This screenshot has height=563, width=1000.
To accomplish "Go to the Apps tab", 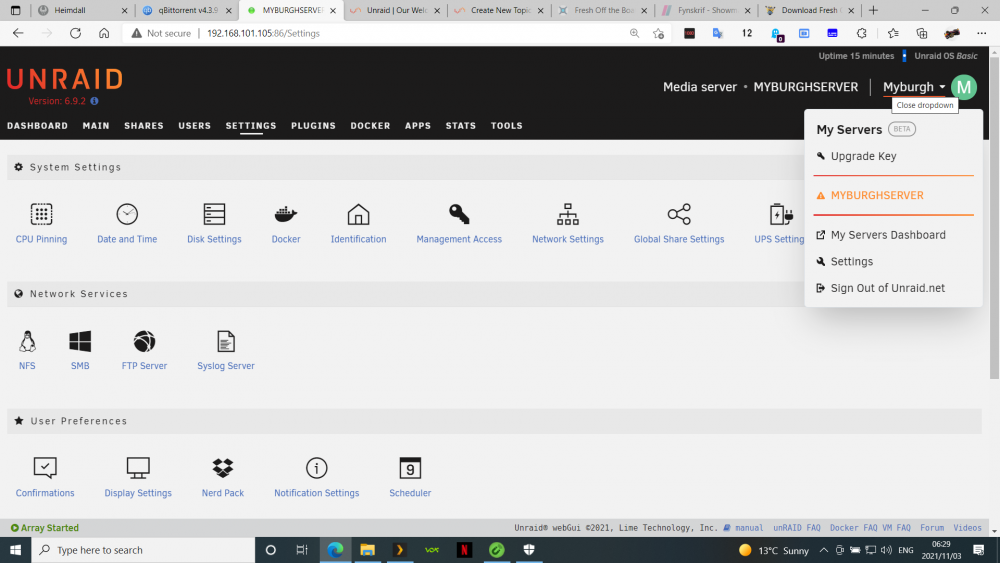I will click(418, 126).
